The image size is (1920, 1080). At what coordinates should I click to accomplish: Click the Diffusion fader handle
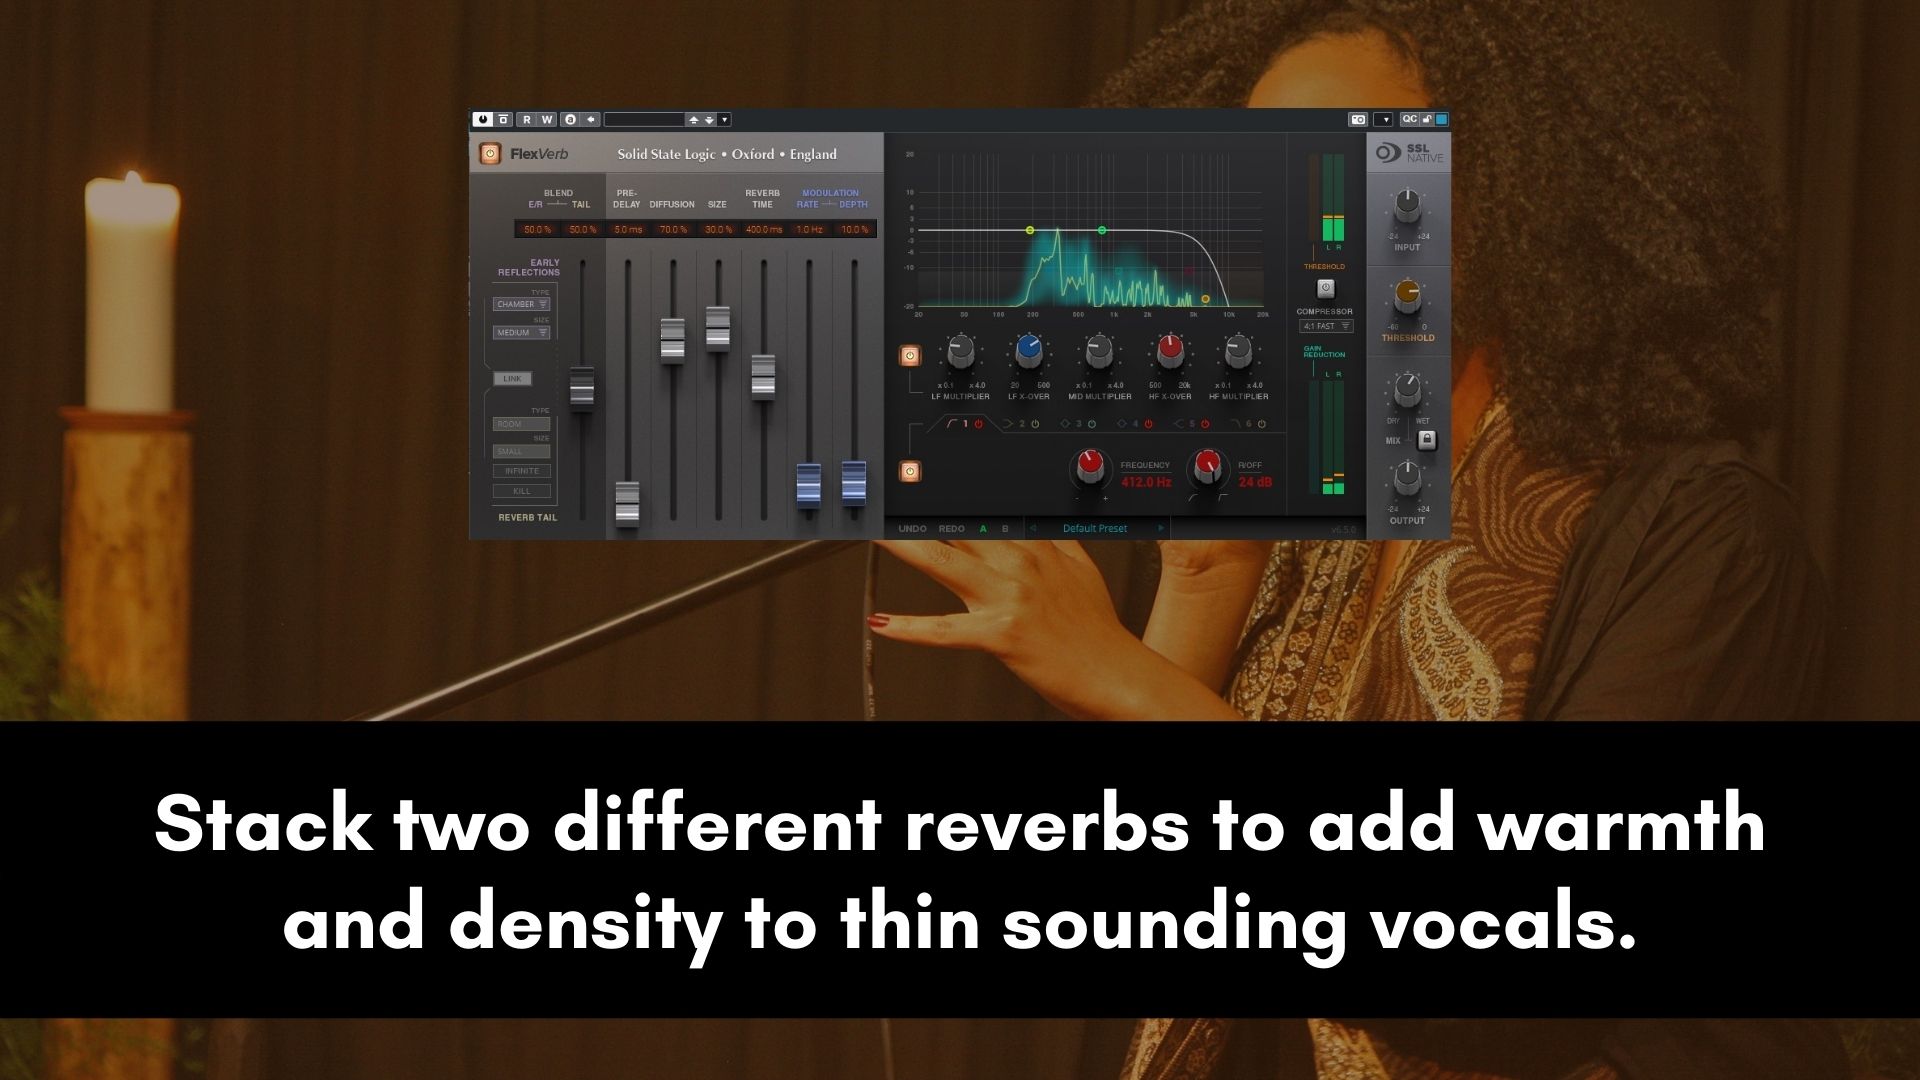click(x=672, y=339)
